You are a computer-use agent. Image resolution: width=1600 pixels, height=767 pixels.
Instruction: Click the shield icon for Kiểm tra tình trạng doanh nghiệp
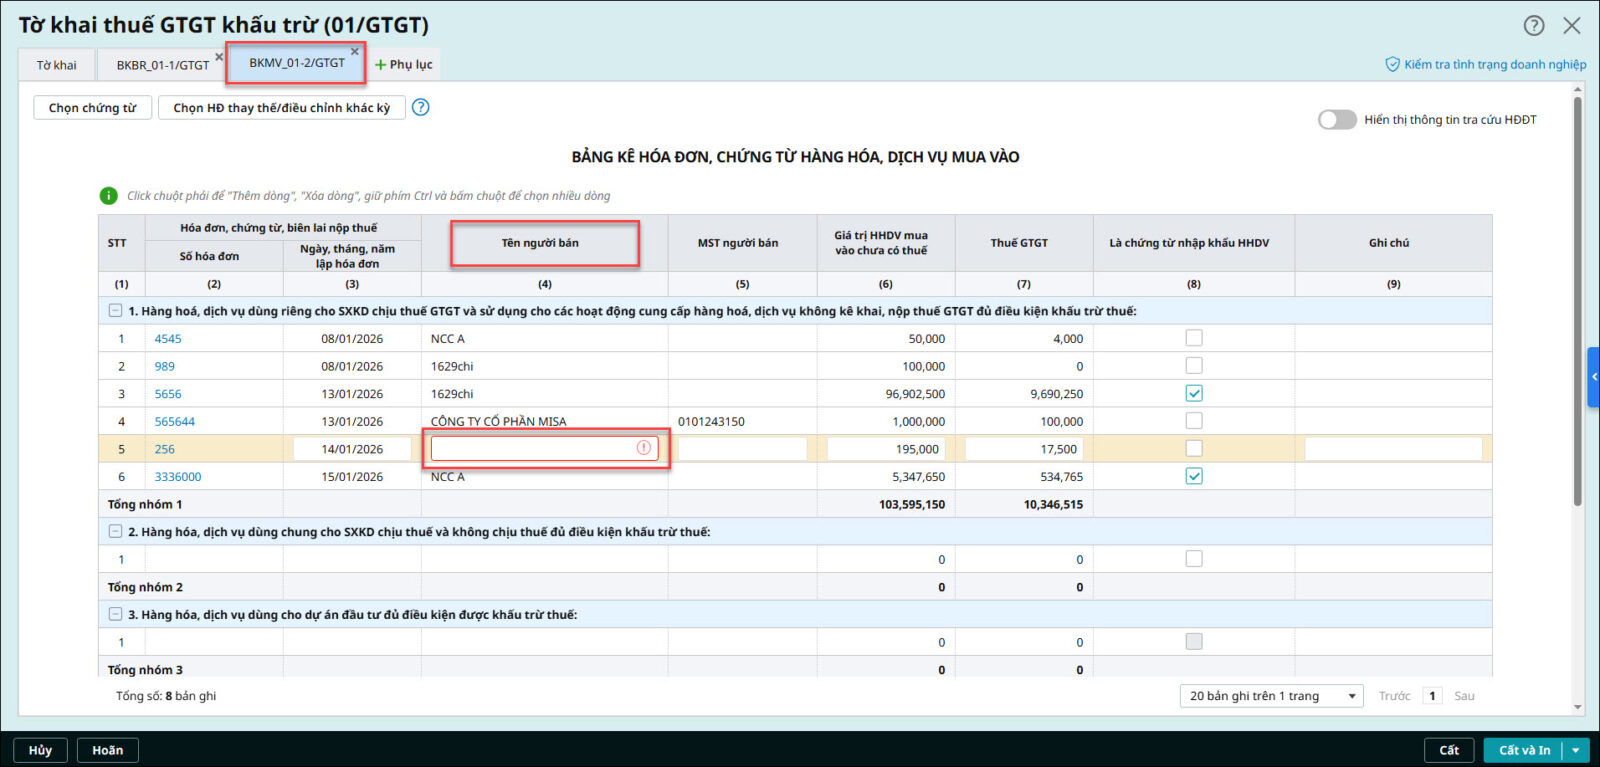click(x=1392, y=64)
